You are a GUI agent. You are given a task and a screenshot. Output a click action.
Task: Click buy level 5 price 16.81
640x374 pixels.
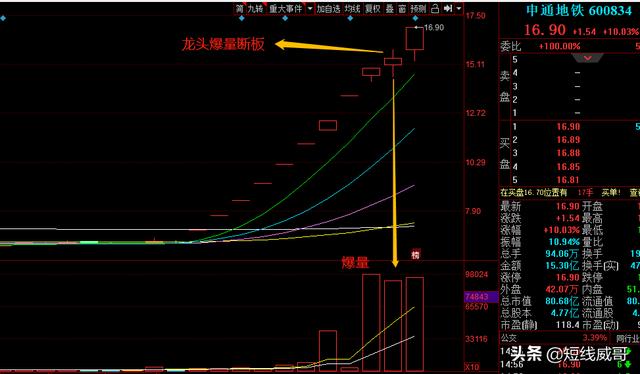click(x=568, y=180)
